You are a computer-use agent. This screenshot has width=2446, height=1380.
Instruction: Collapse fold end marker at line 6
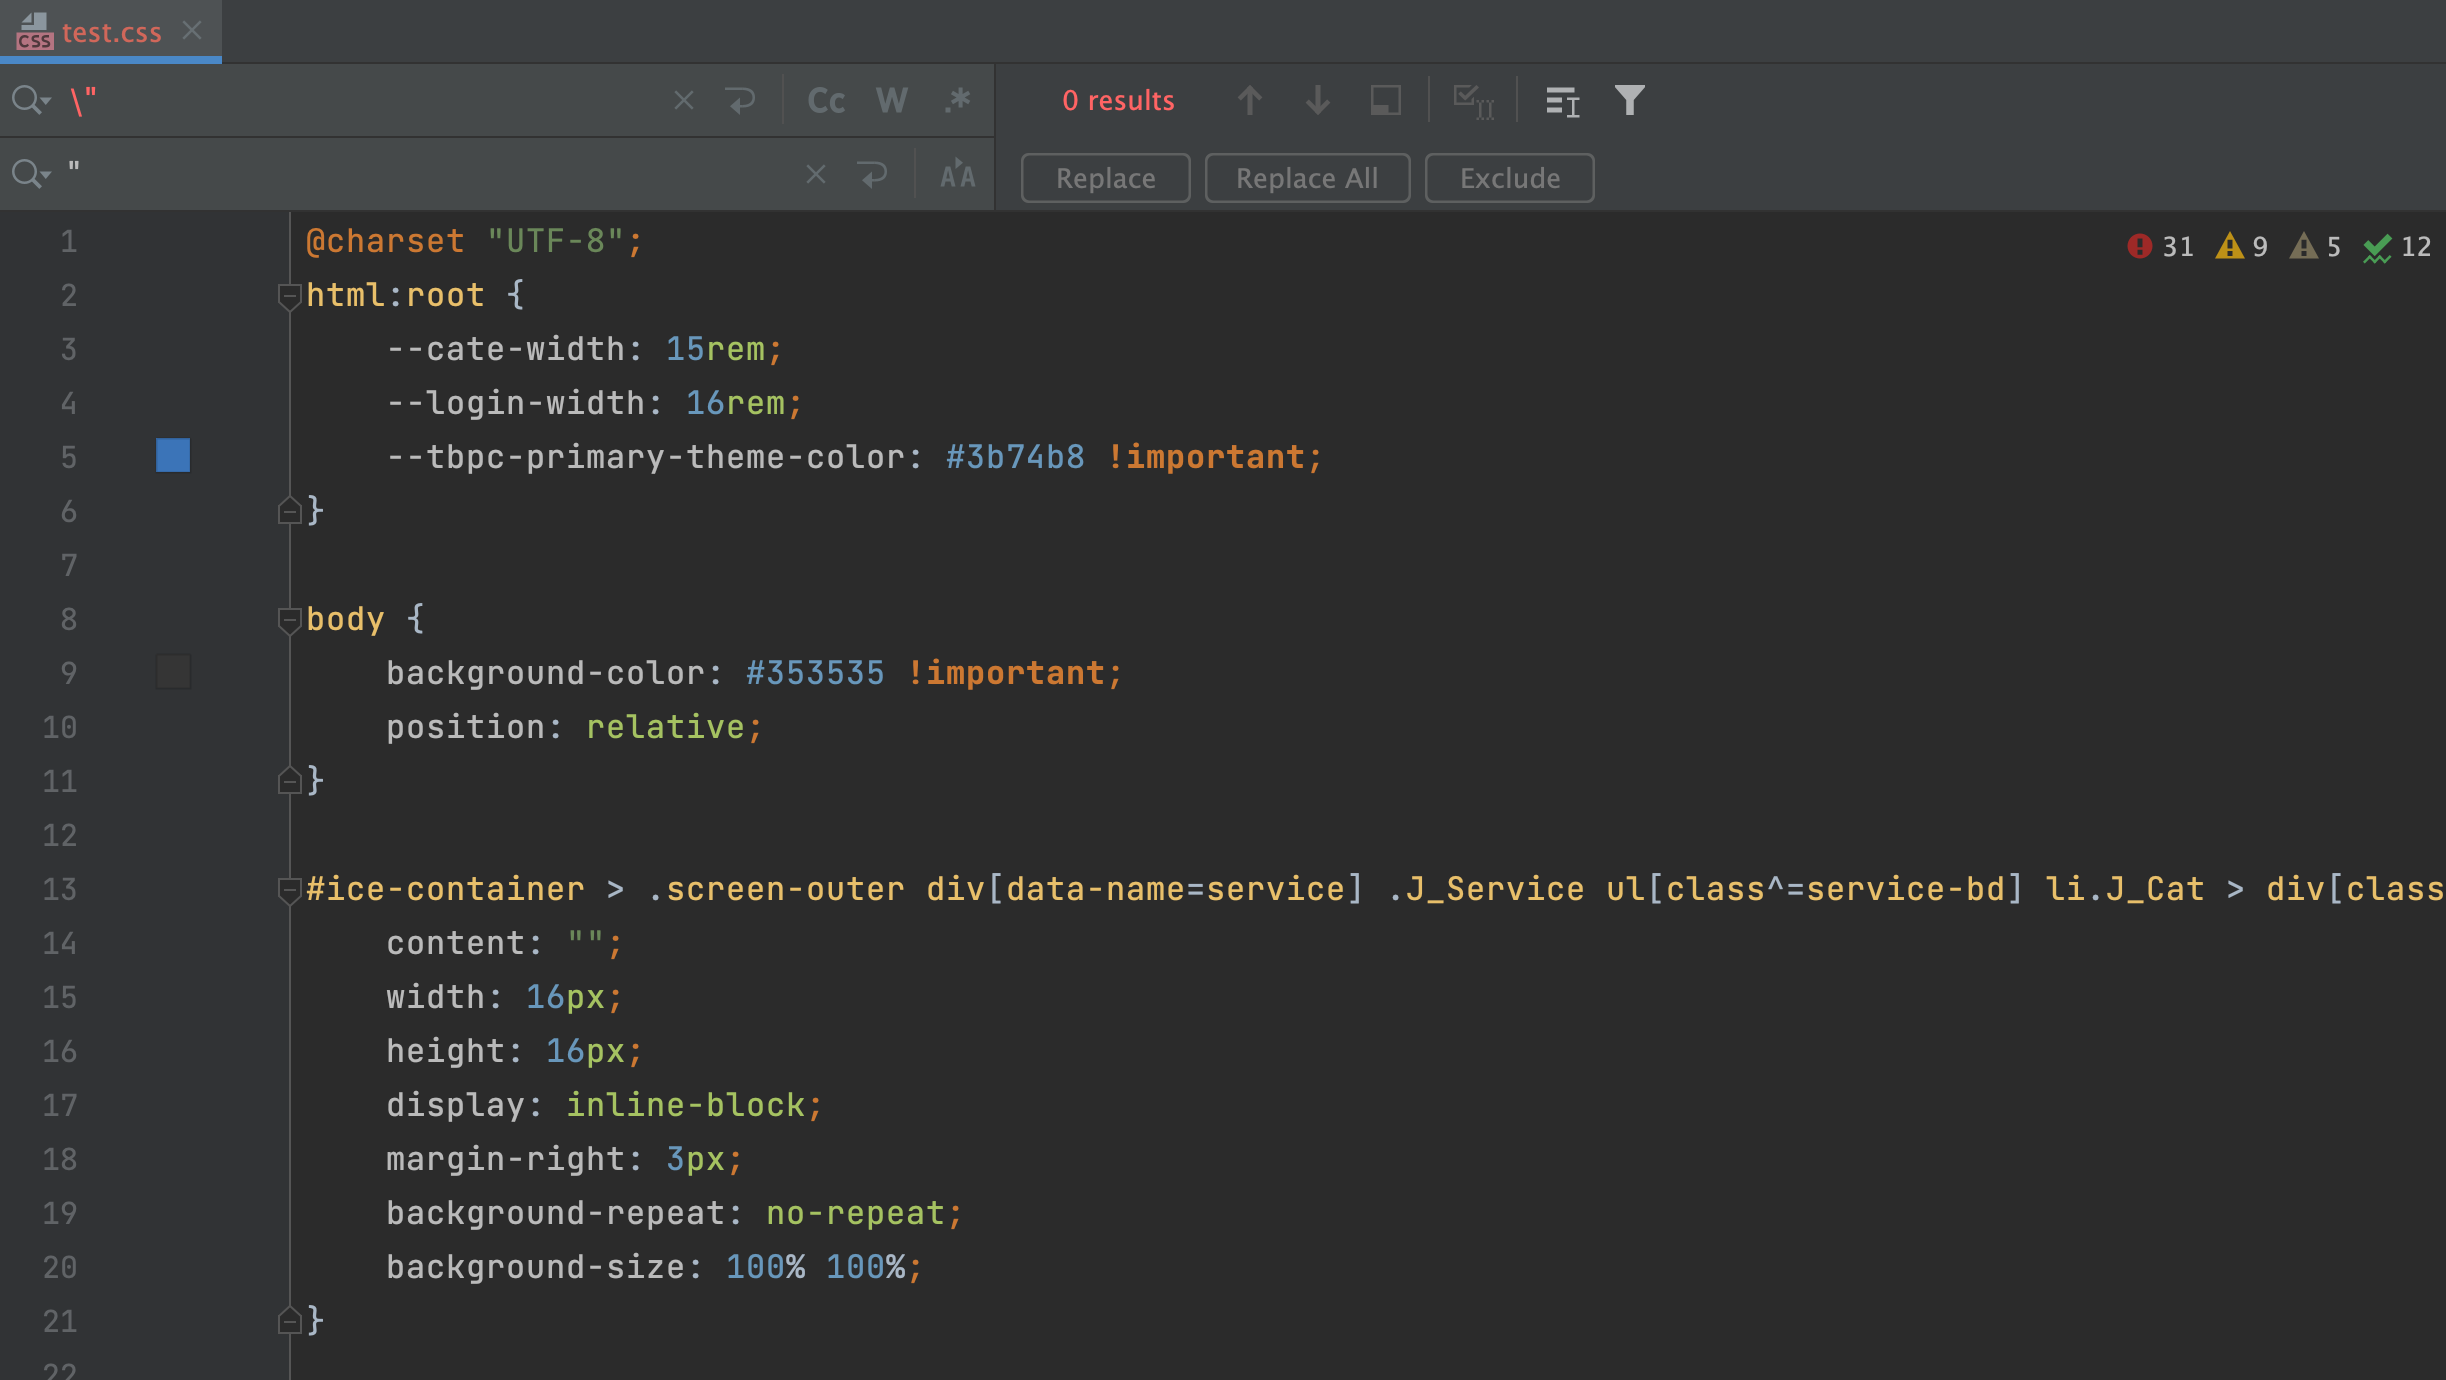point(289,511)
